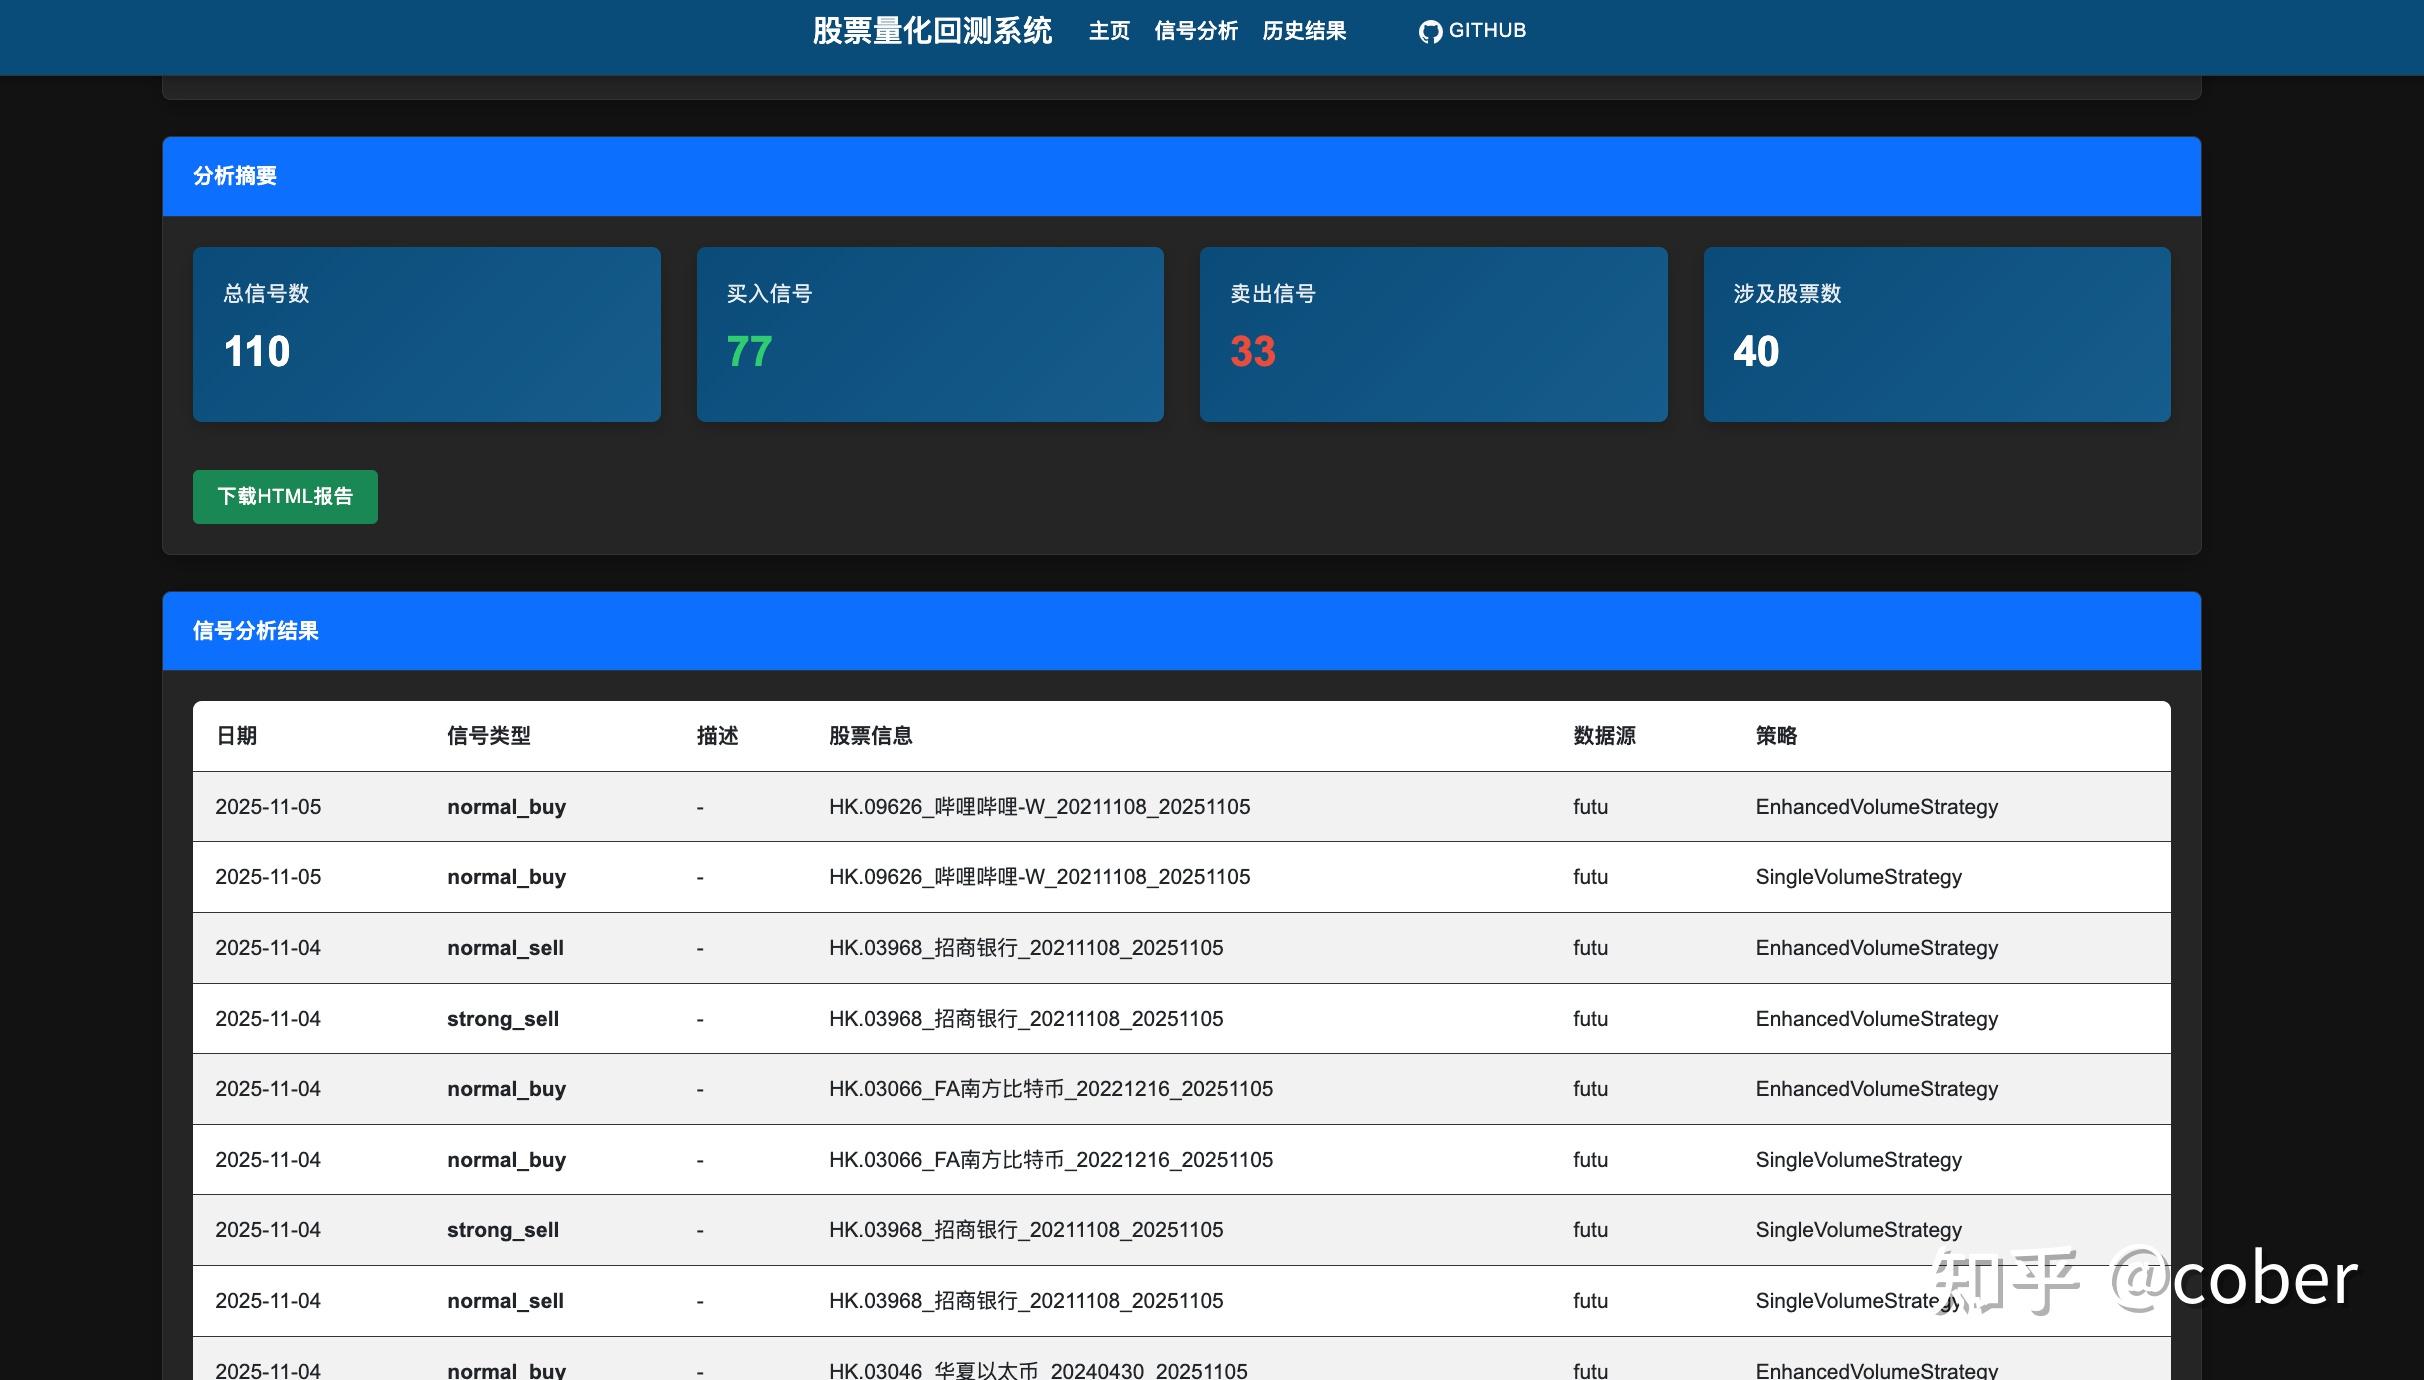
Task: Click the GITHUB text link
Action: 1487,31
